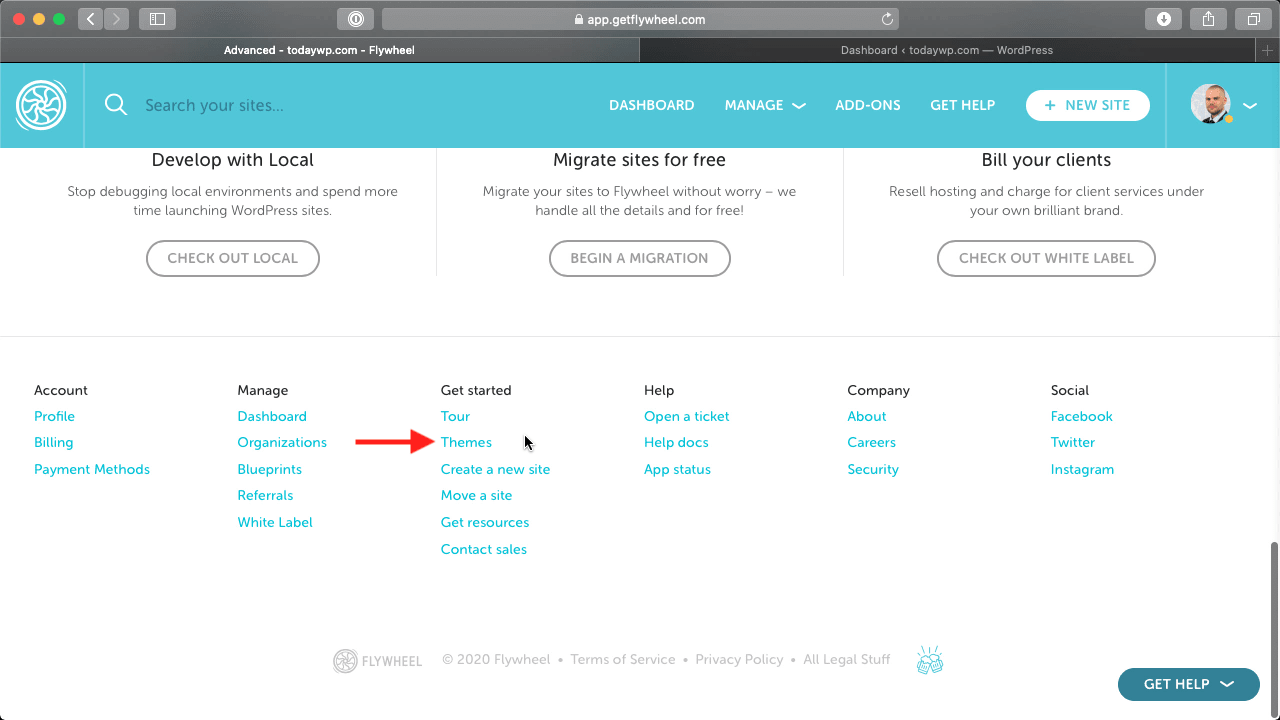Screen dimensions: 1280x720
Task: Open the Twitter link
Action: (1072, 442)
